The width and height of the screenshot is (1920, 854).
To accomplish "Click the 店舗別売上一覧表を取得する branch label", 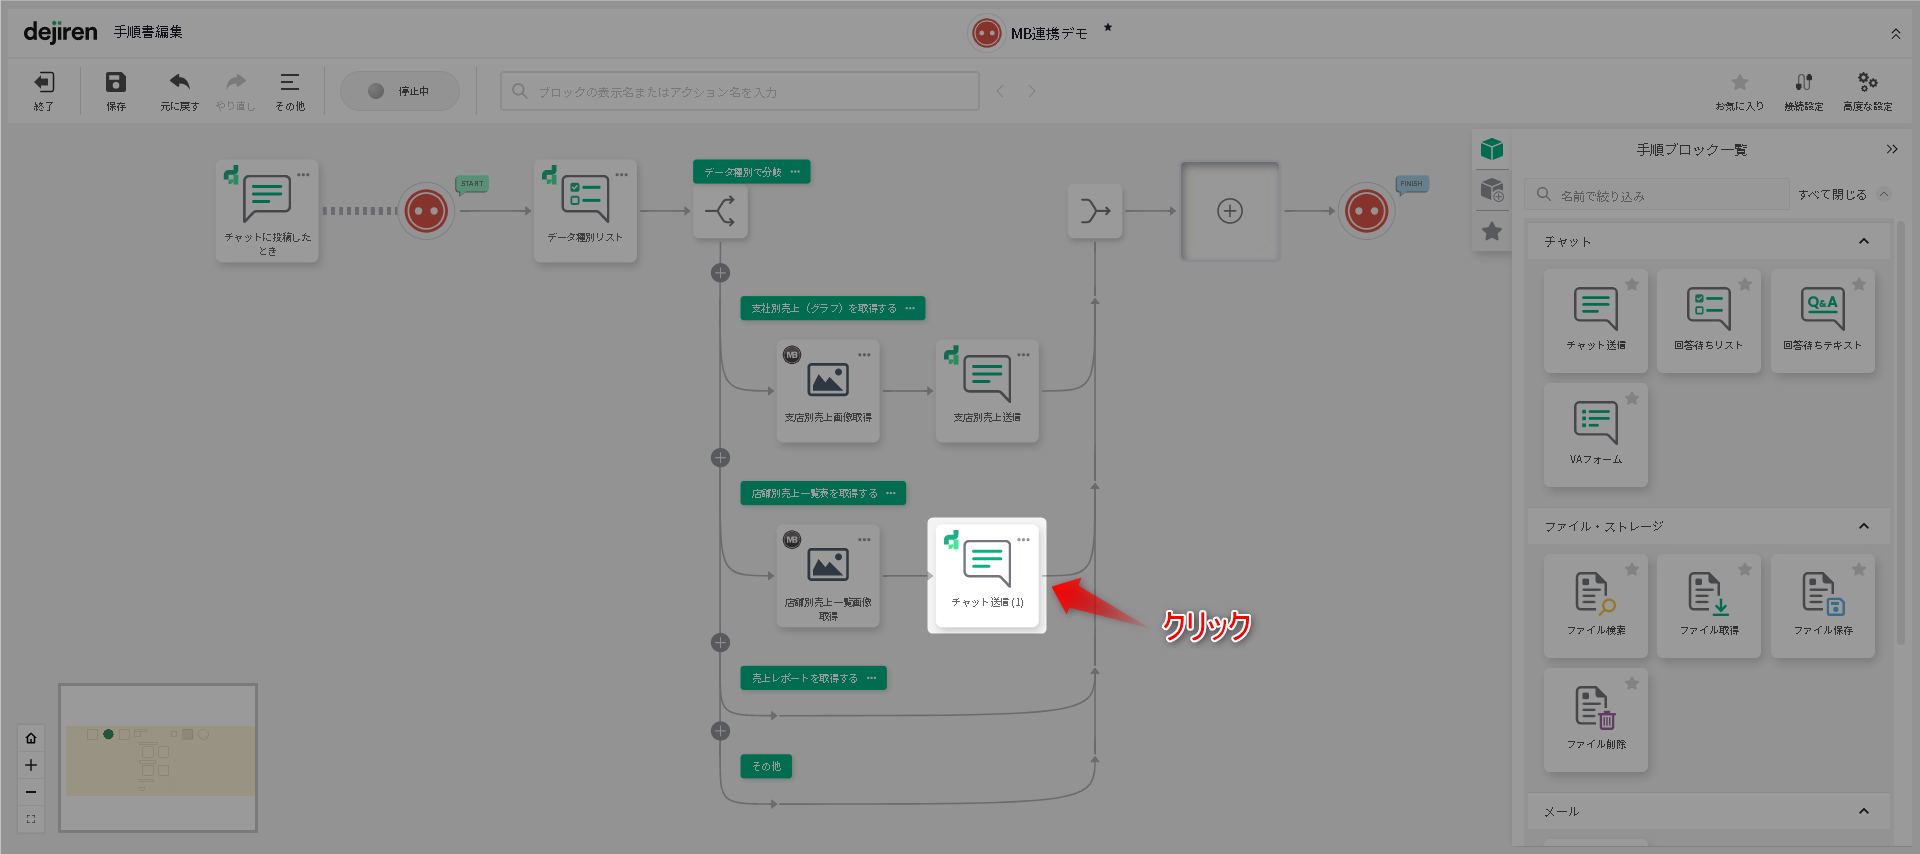I will click(x=823, y=493).
